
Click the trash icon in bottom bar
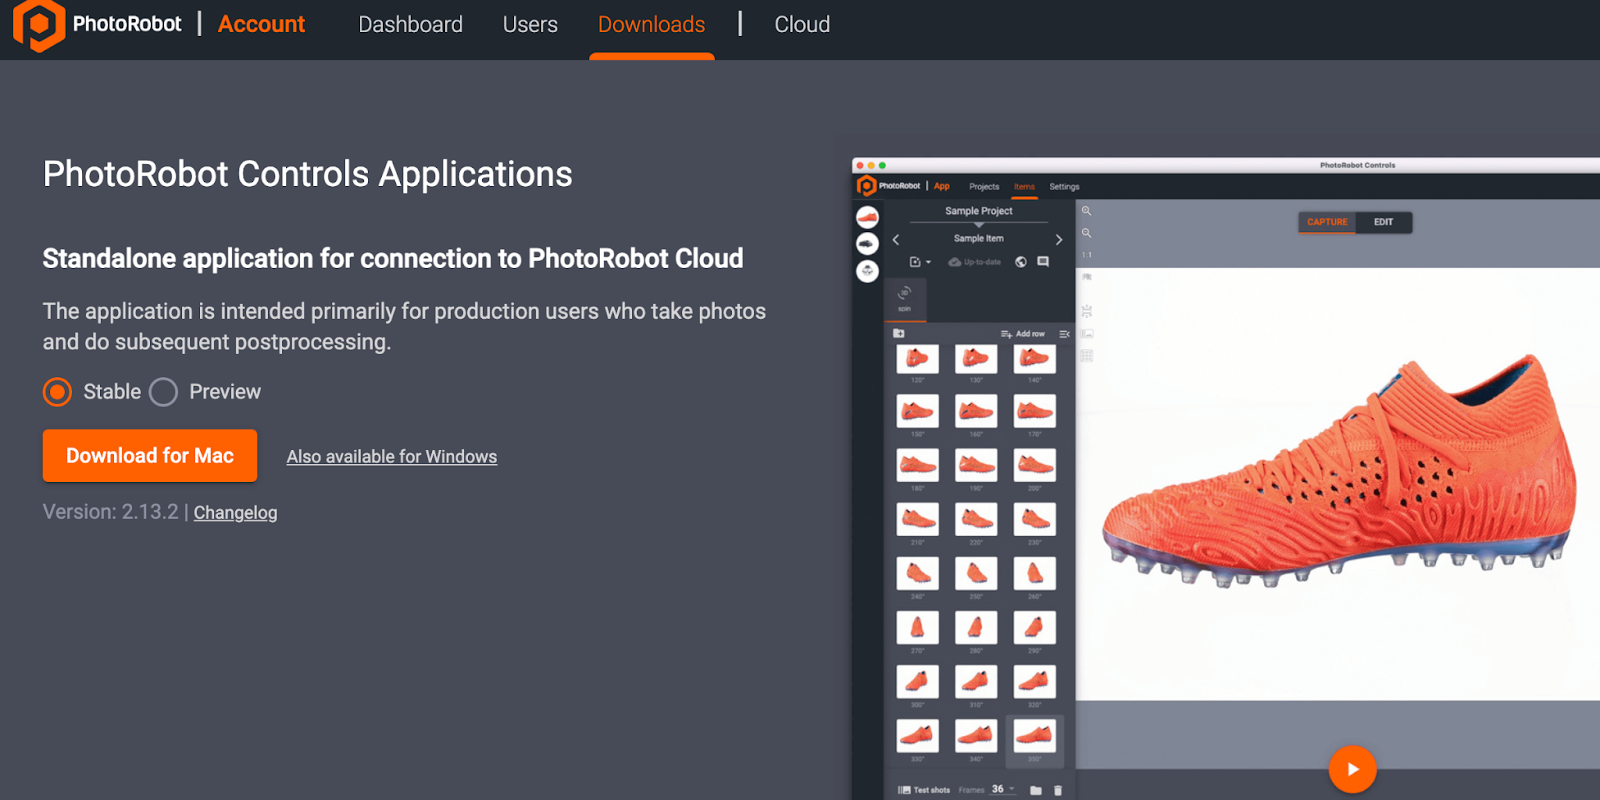(x=1058, y=790)
